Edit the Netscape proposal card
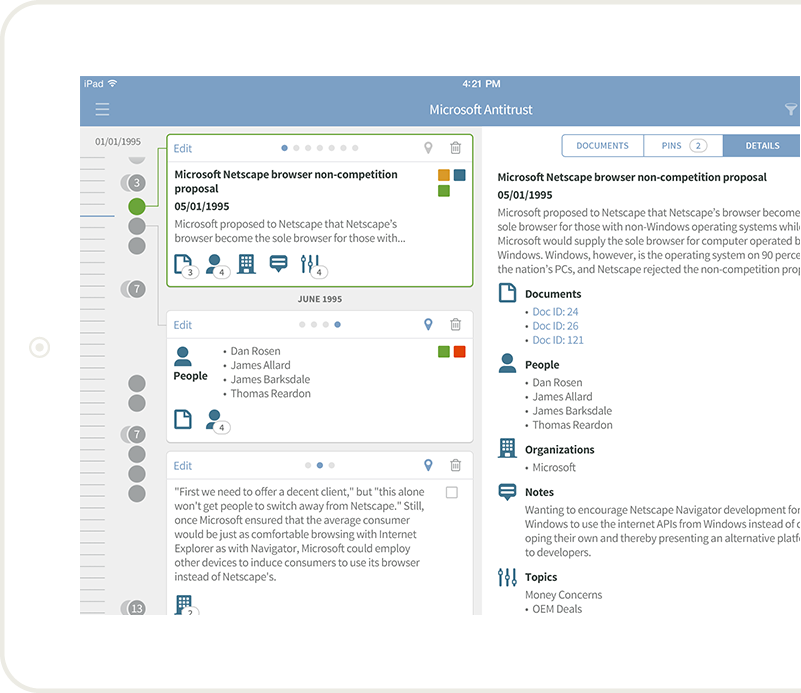801x693 pixels. pyautogui.click(x=182, y=149)
